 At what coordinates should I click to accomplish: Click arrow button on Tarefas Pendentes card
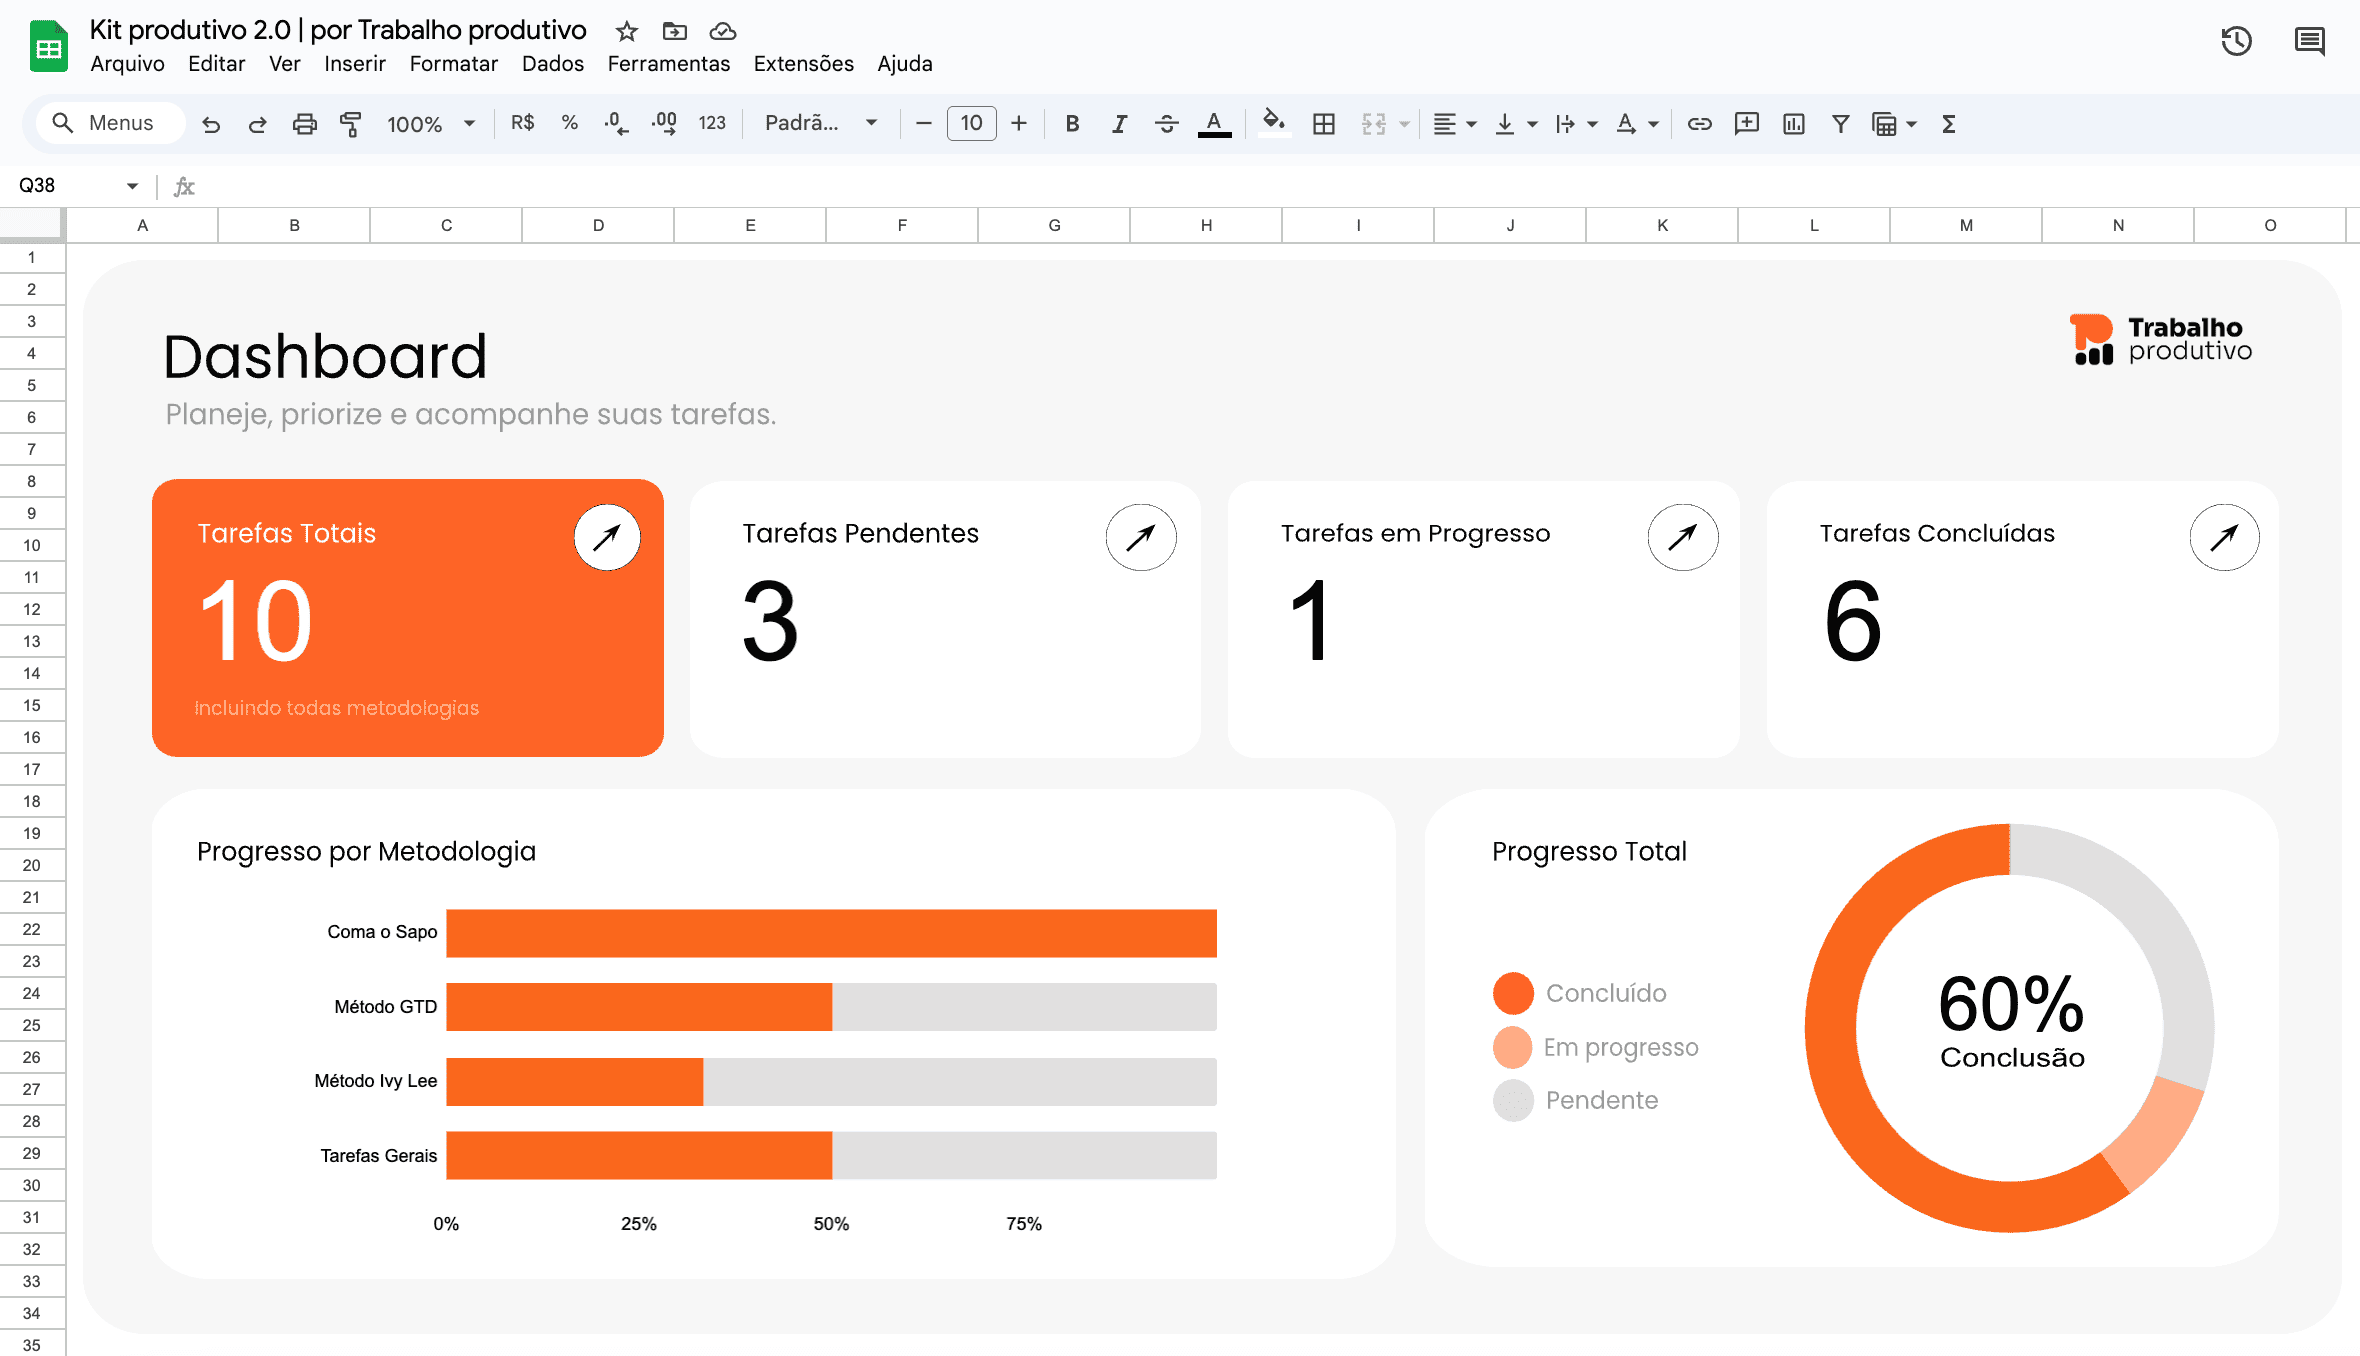[1141, 537]
